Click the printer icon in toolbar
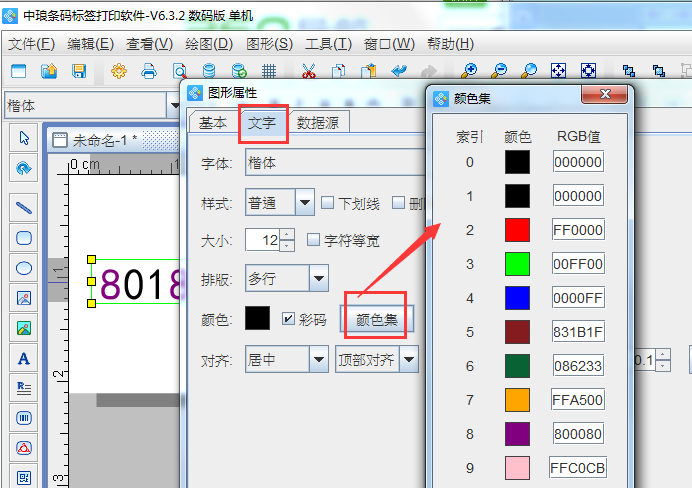The width and height of the screenshot is (692, 488). pos(149,71)
